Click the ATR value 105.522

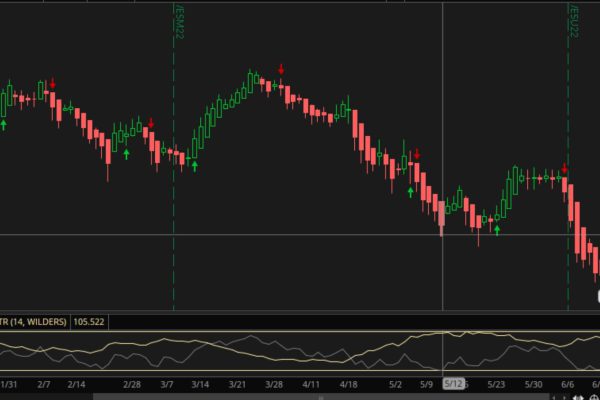(x=89, y=322)
